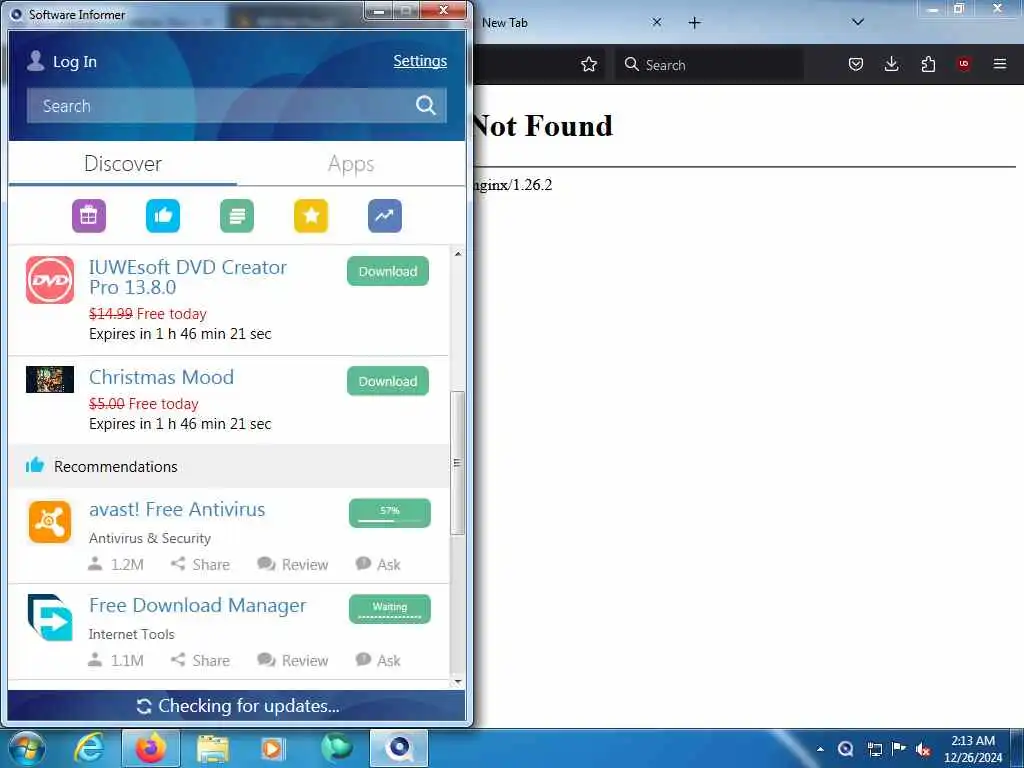Open Firefox hamburger application menu
The width and height of the screenshot is (1024, 768).
pyautogui.click(x=1000, y=64)
